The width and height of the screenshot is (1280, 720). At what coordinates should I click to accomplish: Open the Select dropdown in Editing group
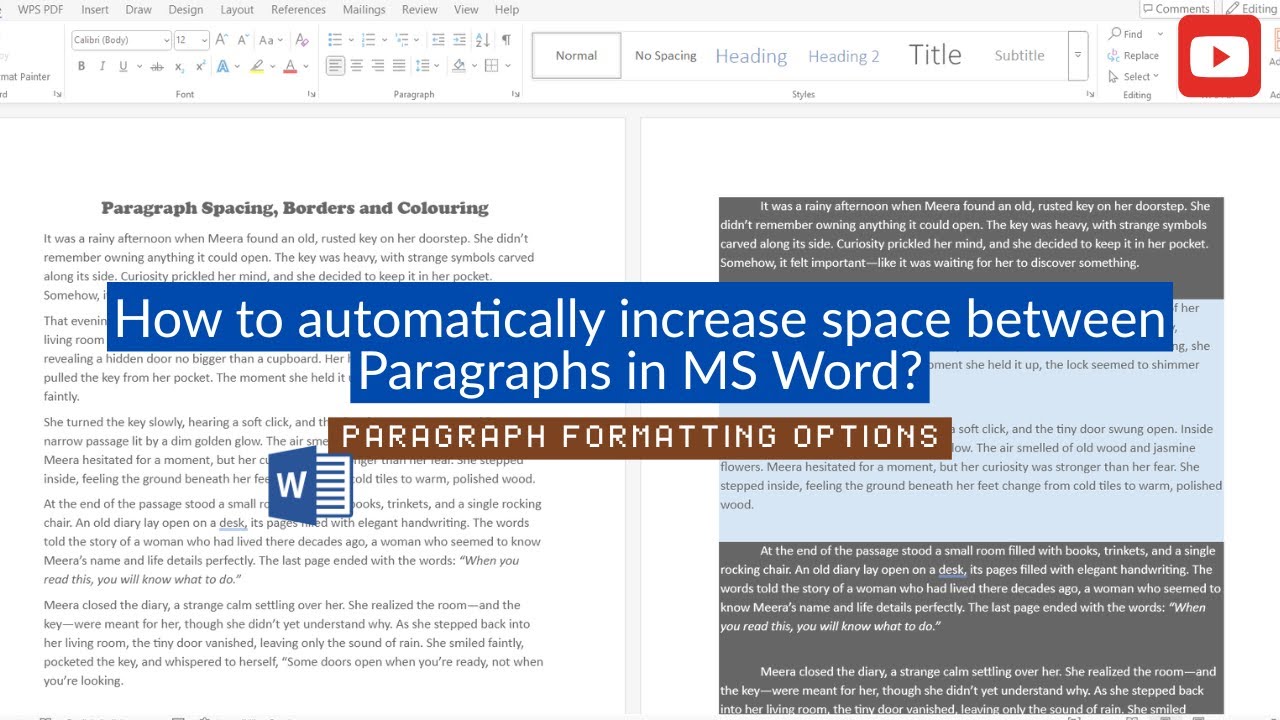pos(1134,76)
